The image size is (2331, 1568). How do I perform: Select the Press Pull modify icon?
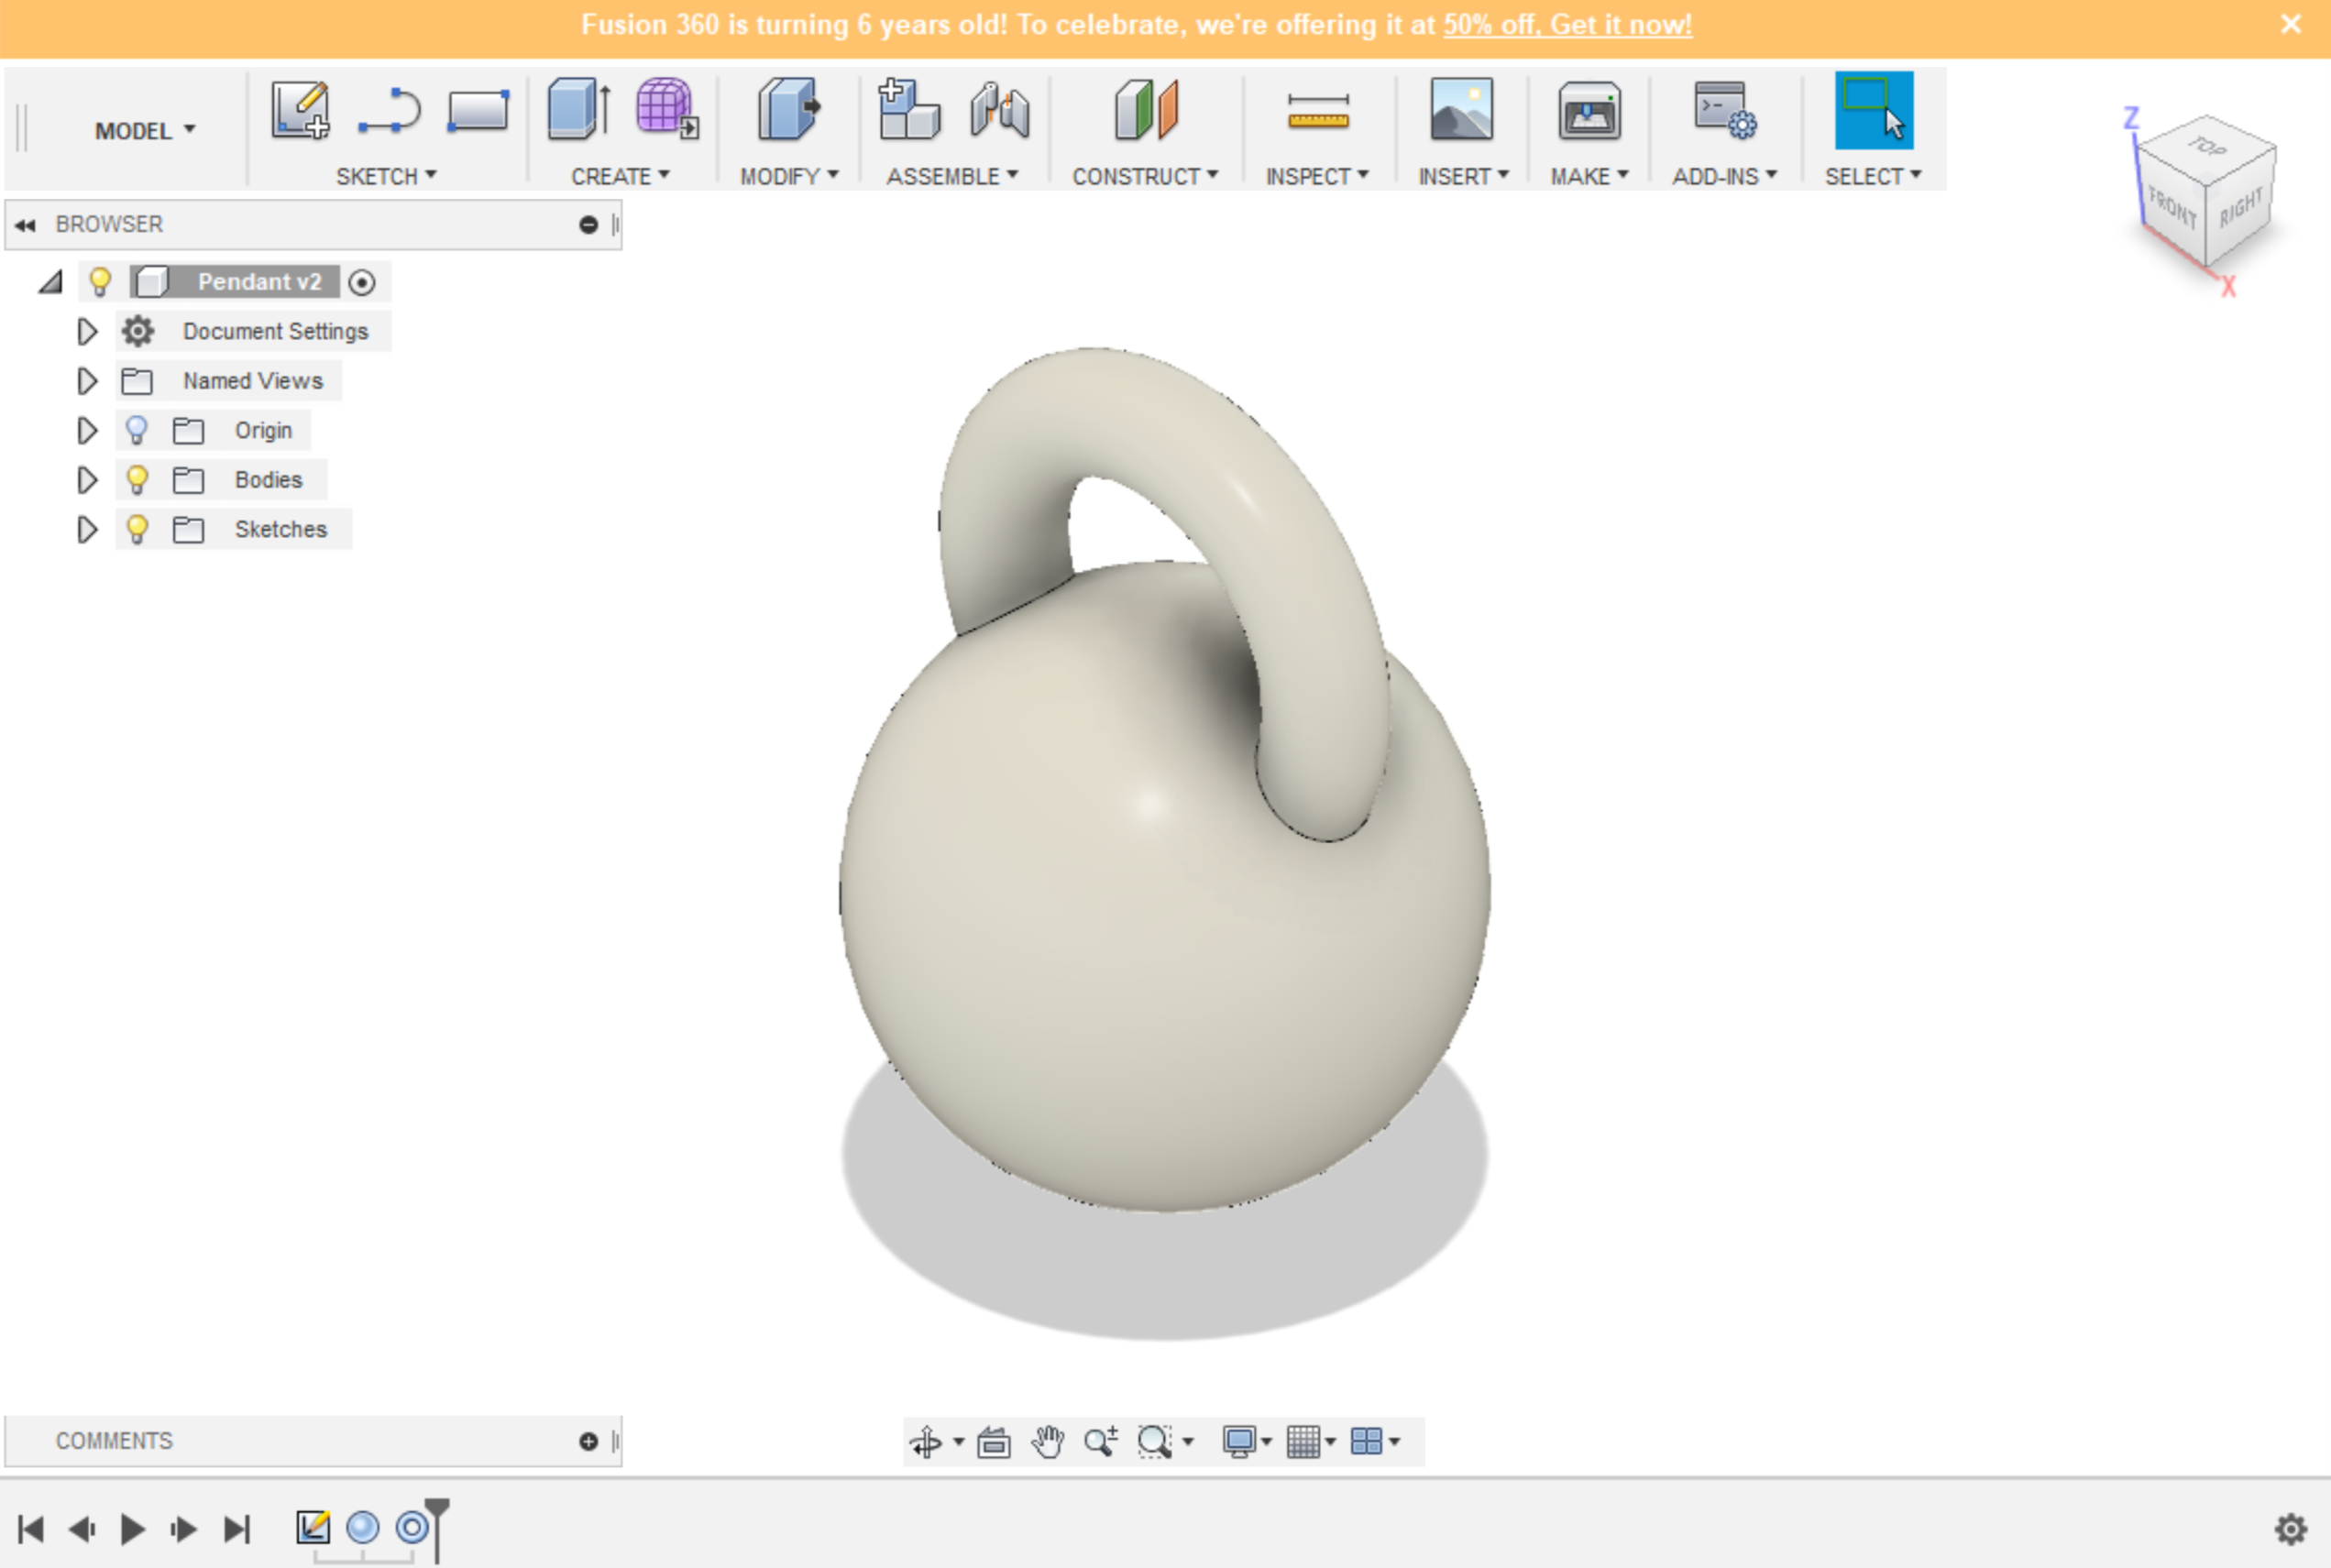[788, 110]
